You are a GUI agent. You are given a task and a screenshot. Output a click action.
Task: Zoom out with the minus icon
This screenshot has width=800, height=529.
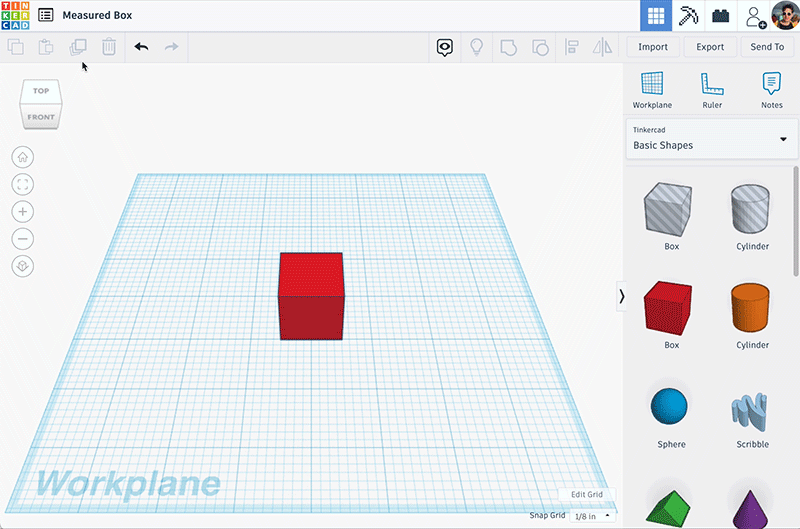click(22, 239)
